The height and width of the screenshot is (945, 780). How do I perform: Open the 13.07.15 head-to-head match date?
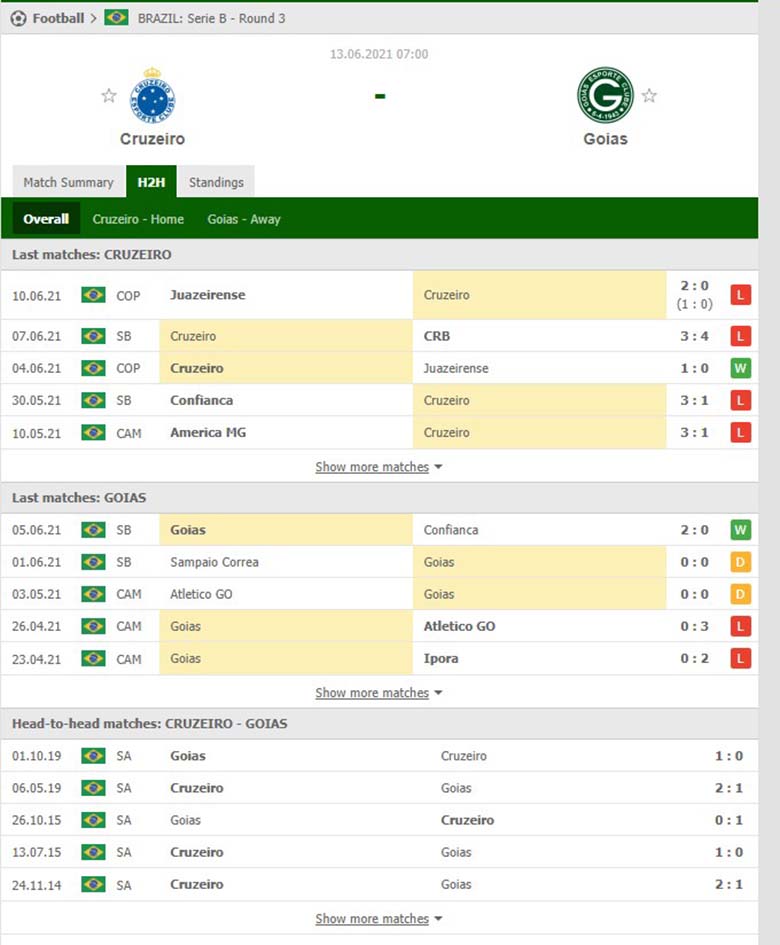pyautogui.click(x=37, y=852)
